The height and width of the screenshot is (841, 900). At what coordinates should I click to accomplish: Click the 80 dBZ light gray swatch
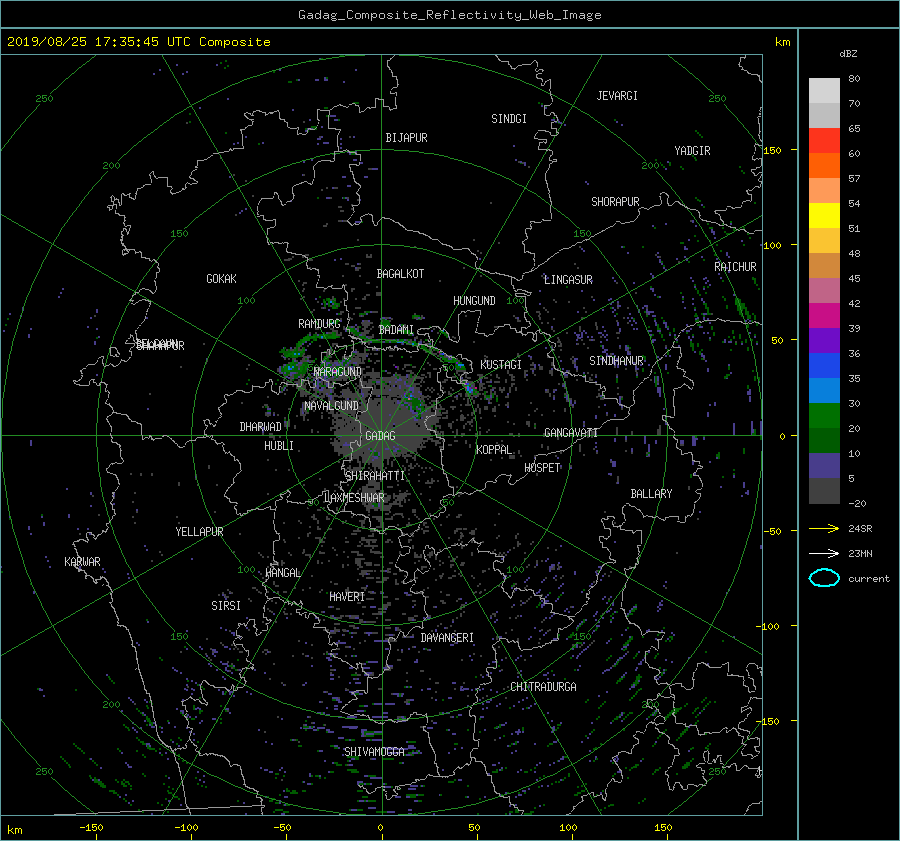pos(824,91)
